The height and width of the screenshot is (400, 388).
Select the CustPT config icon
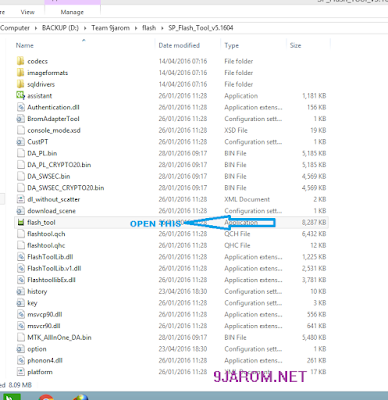(x=20, y=142)
